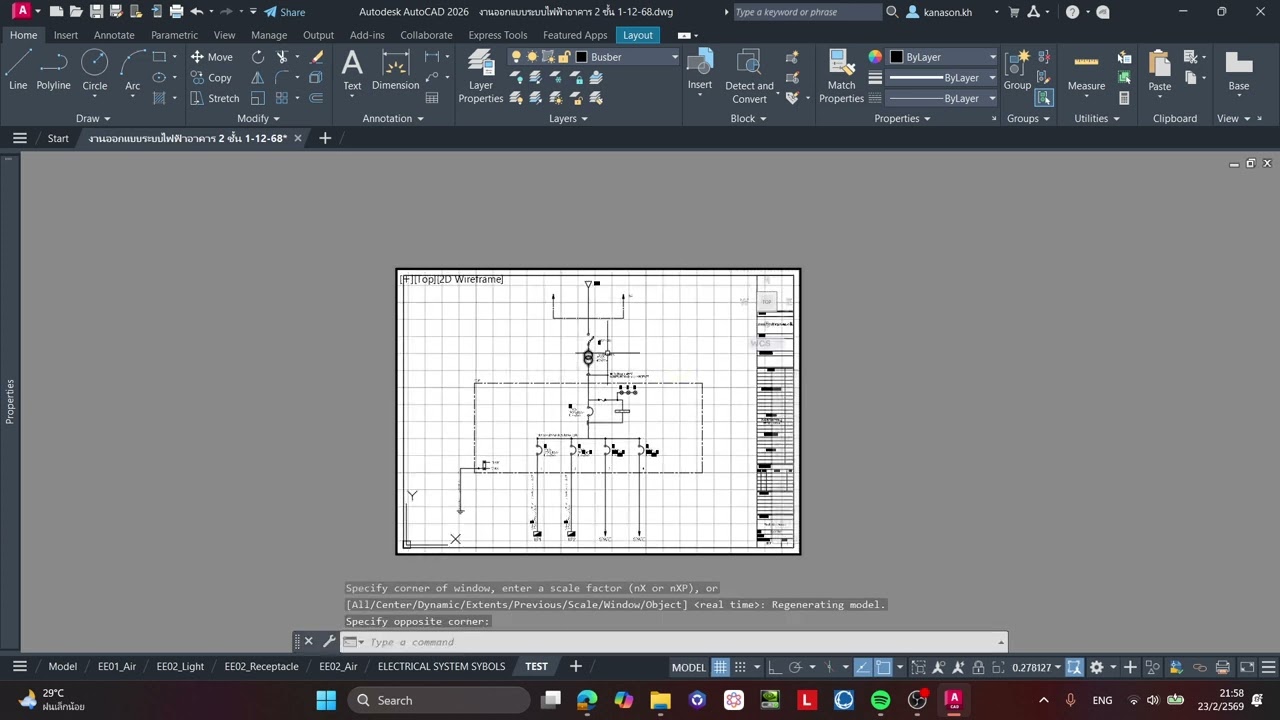Click the Share button
The image size is (1280, 720).
pos(285,12)
